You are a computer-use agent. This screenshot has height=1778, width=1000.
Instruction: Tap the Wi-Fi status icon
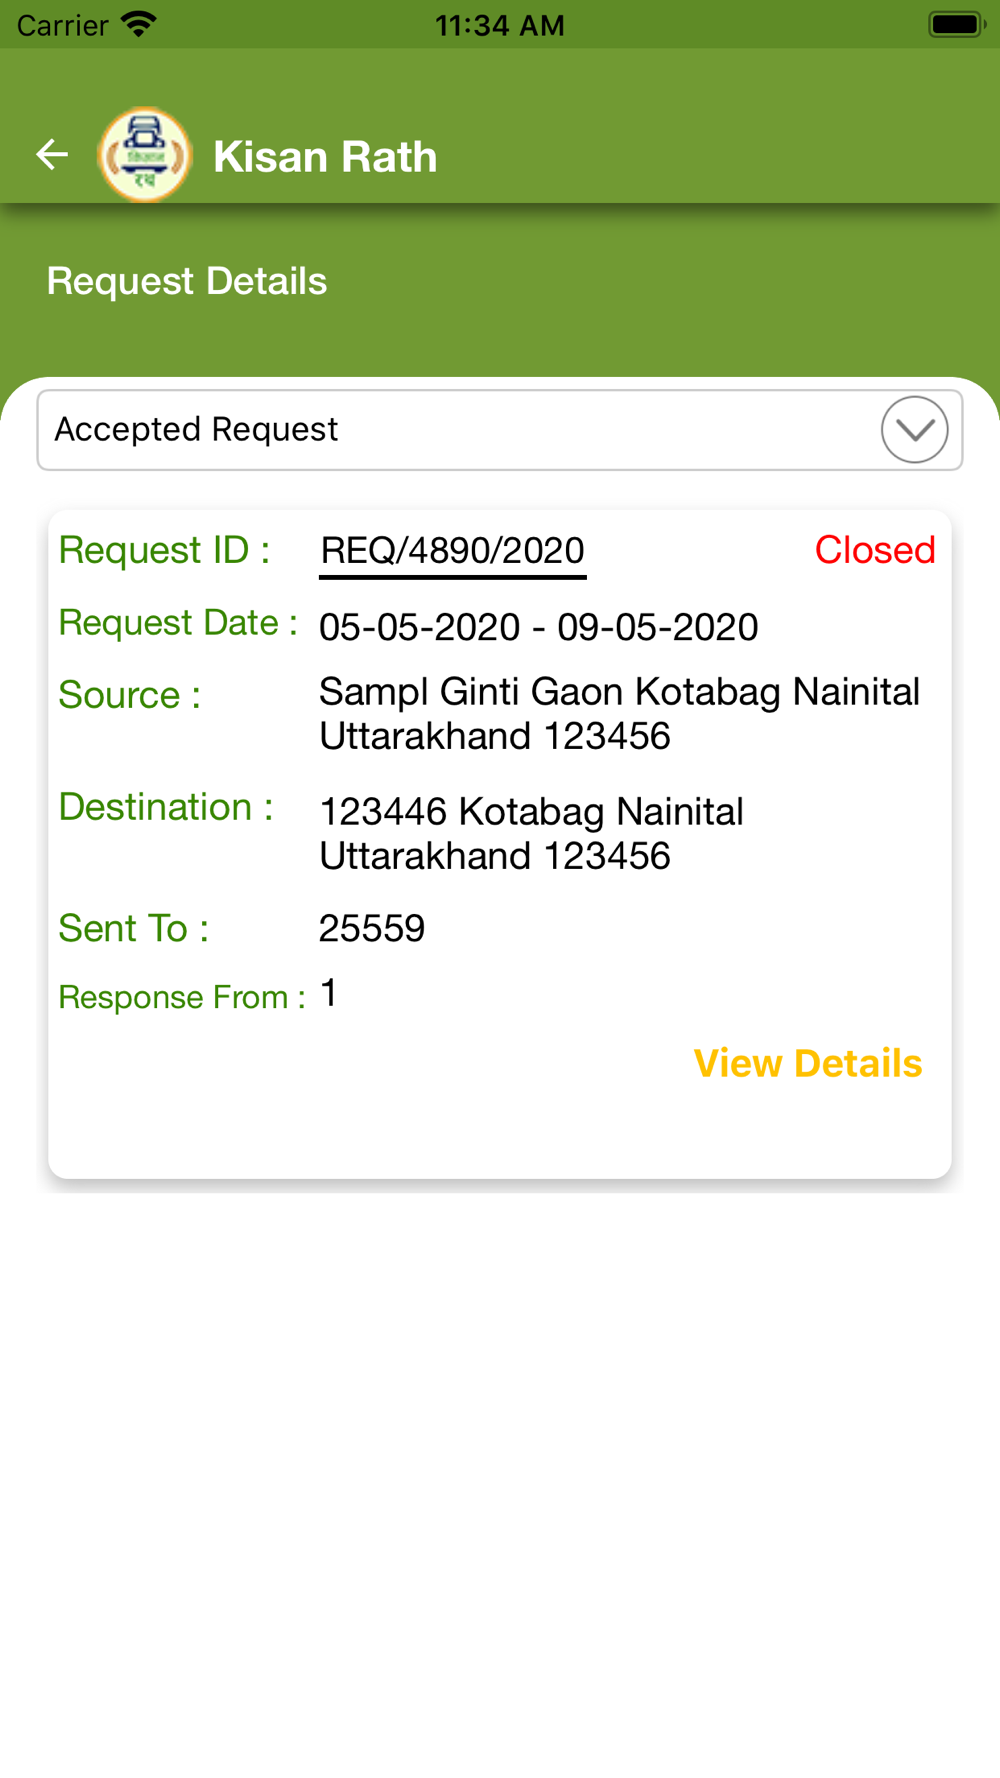point(139,24)
